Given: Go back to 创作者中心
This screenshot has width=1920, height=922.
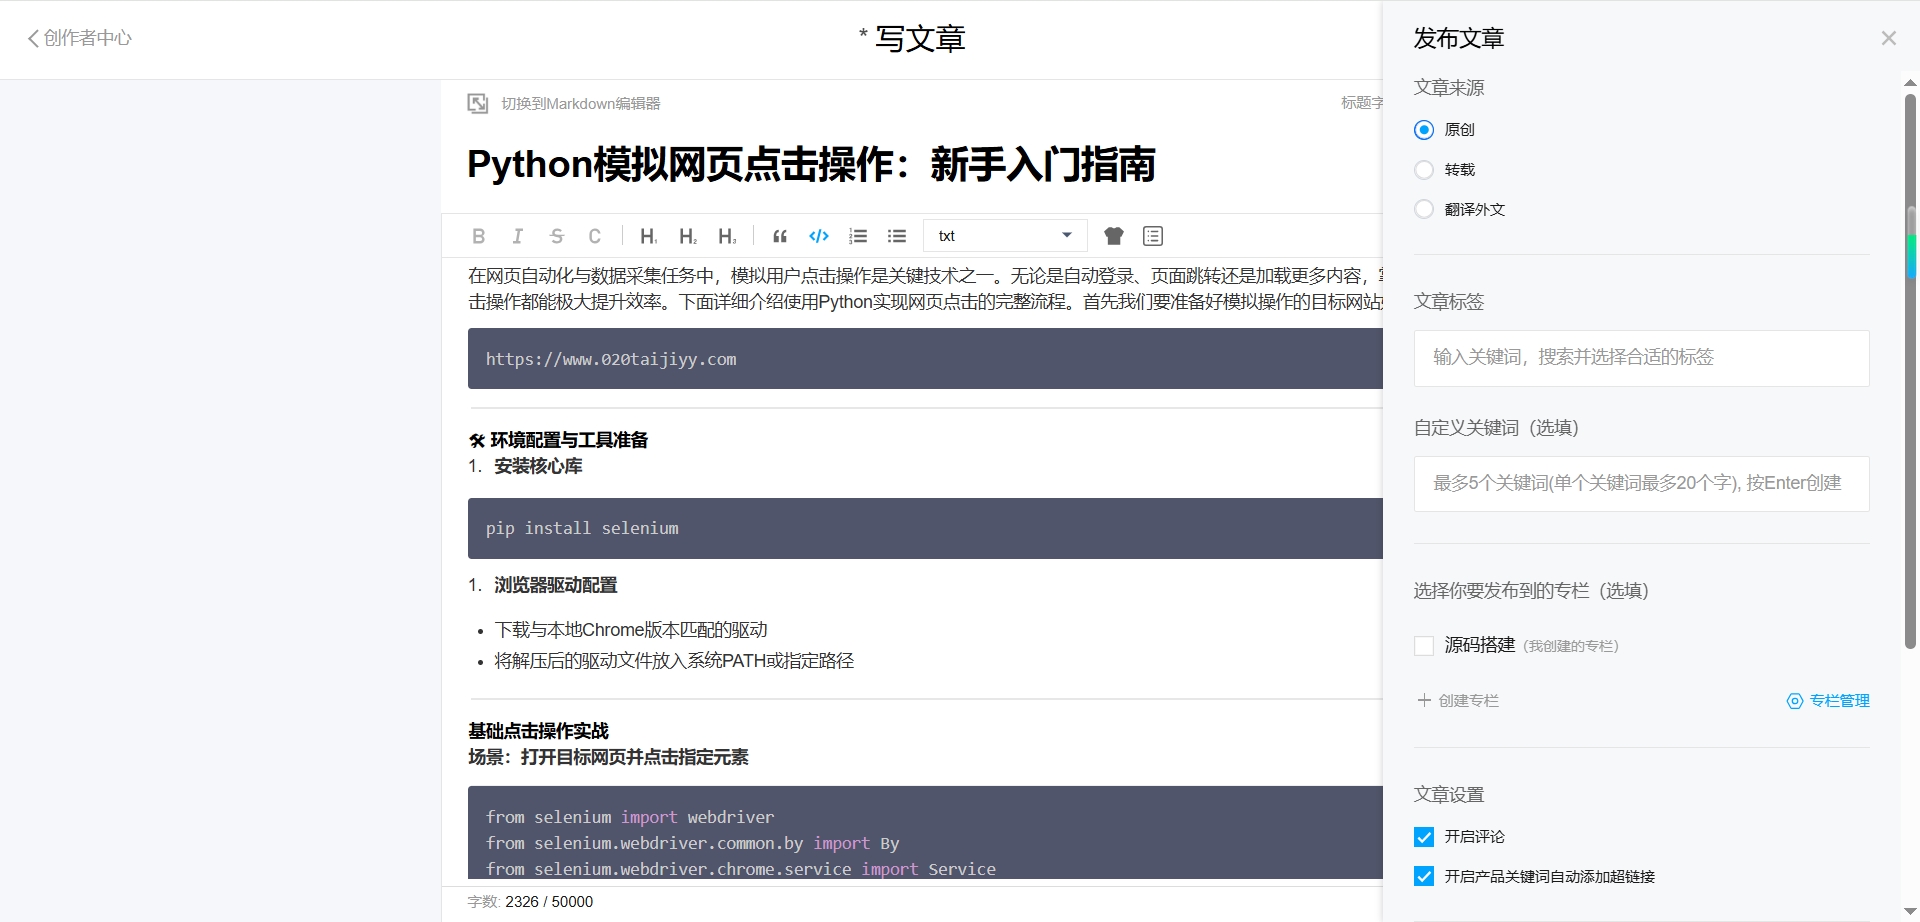Looking at the screenshot, I should point(79,38).
